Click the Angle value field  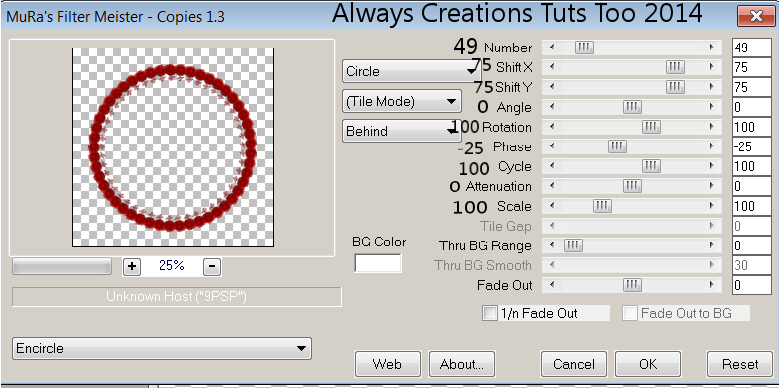coord(752,107)
